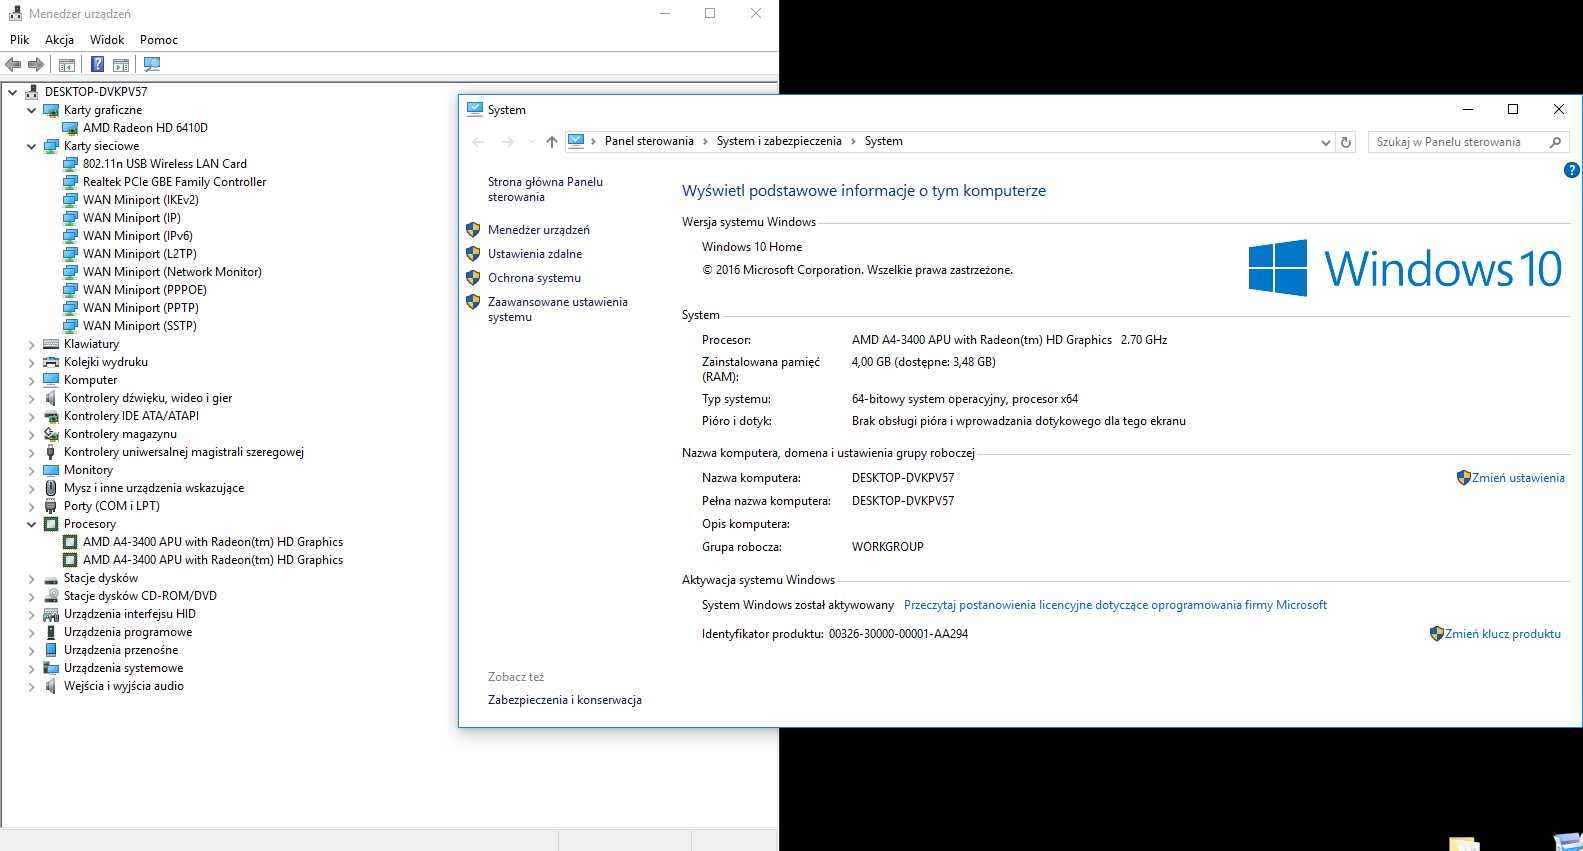Select Realtek PCIe GBE Family Controller
The image size is (1583, 851).
[x=175, y=182]
